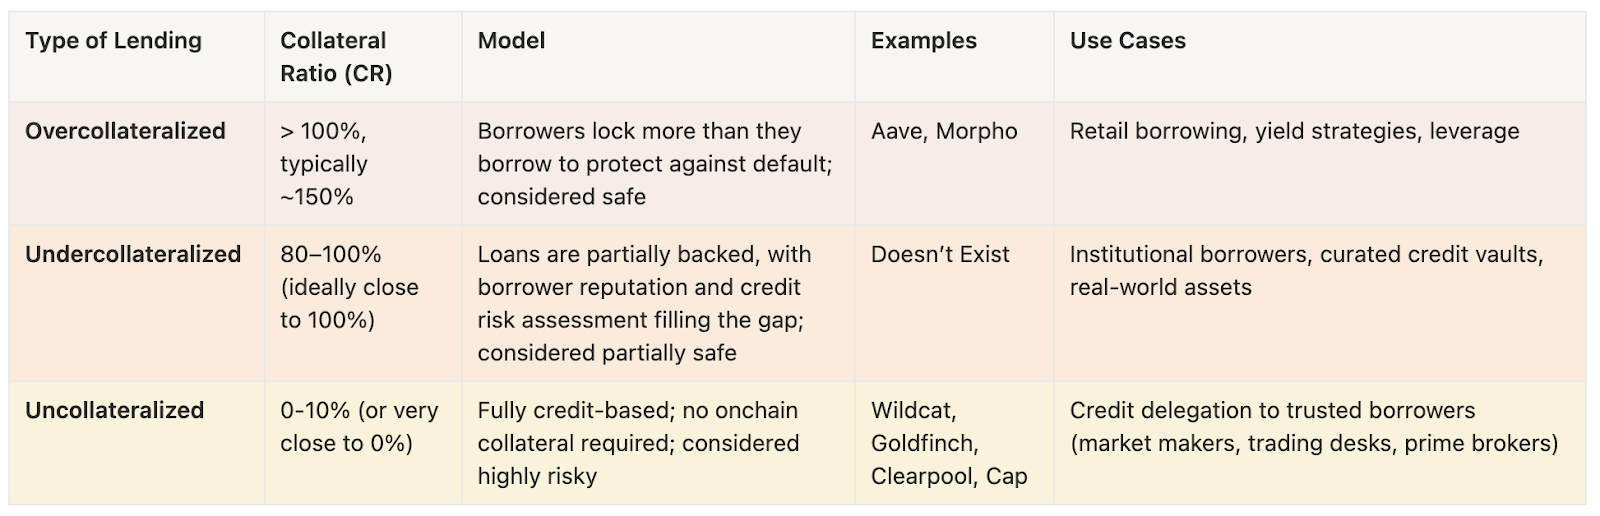Click the "Fully credit-based" model cell

(x=638, y=443)
